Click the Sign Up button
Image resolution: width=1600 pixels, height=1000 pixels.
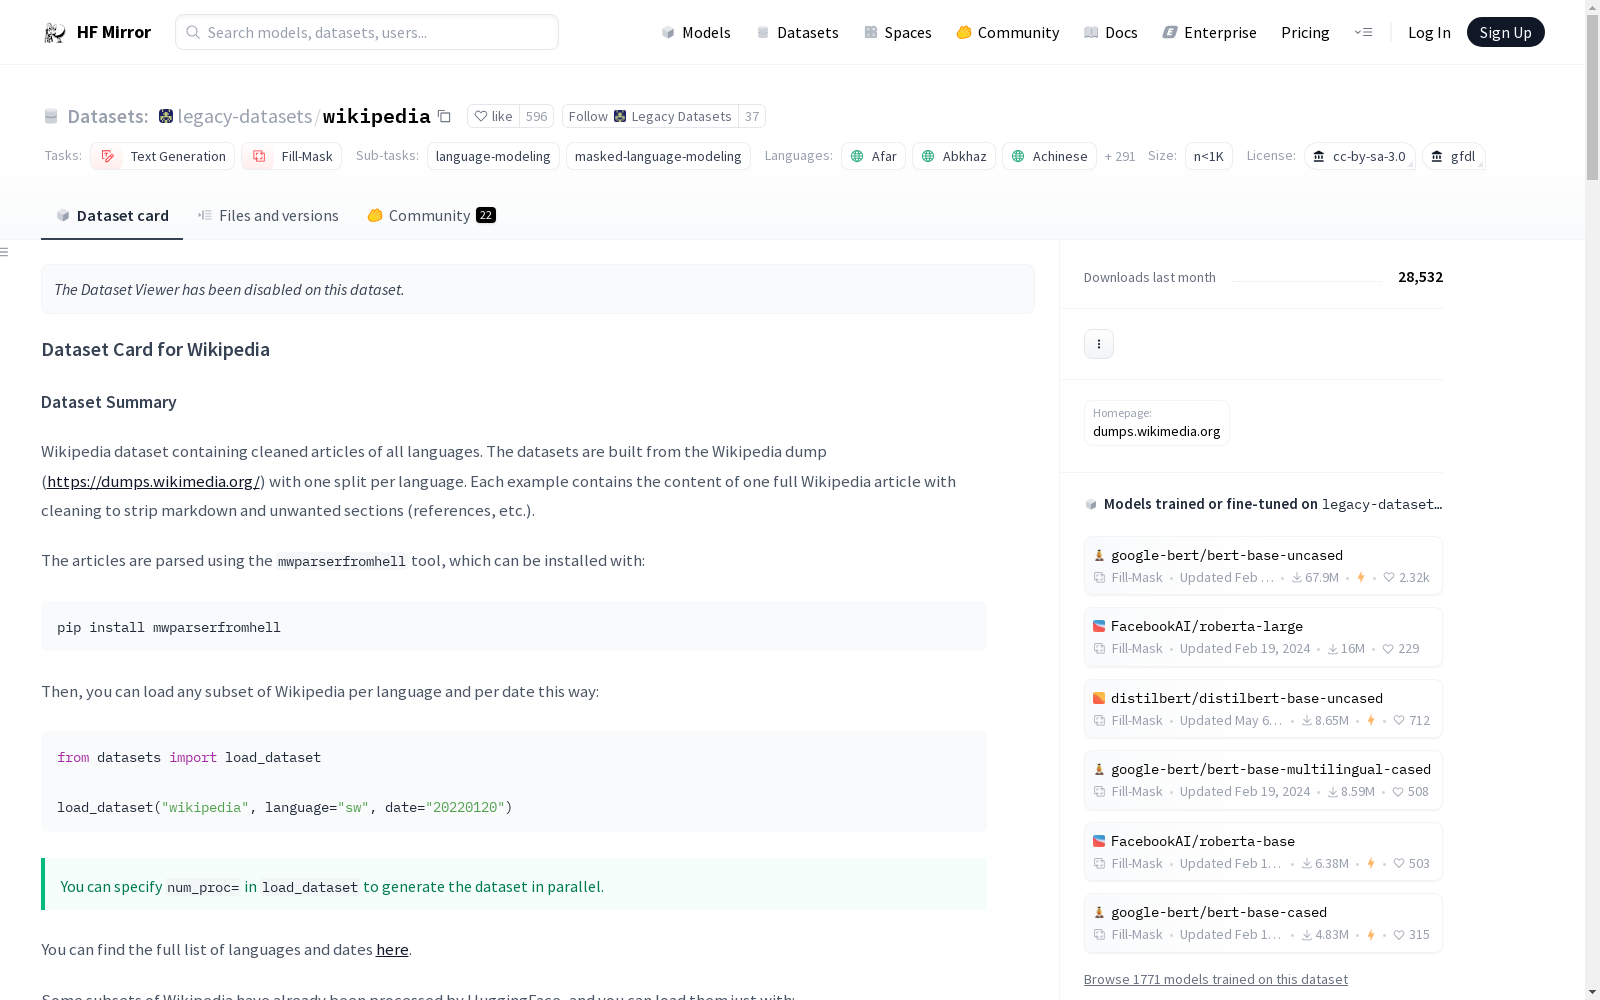1506,32
